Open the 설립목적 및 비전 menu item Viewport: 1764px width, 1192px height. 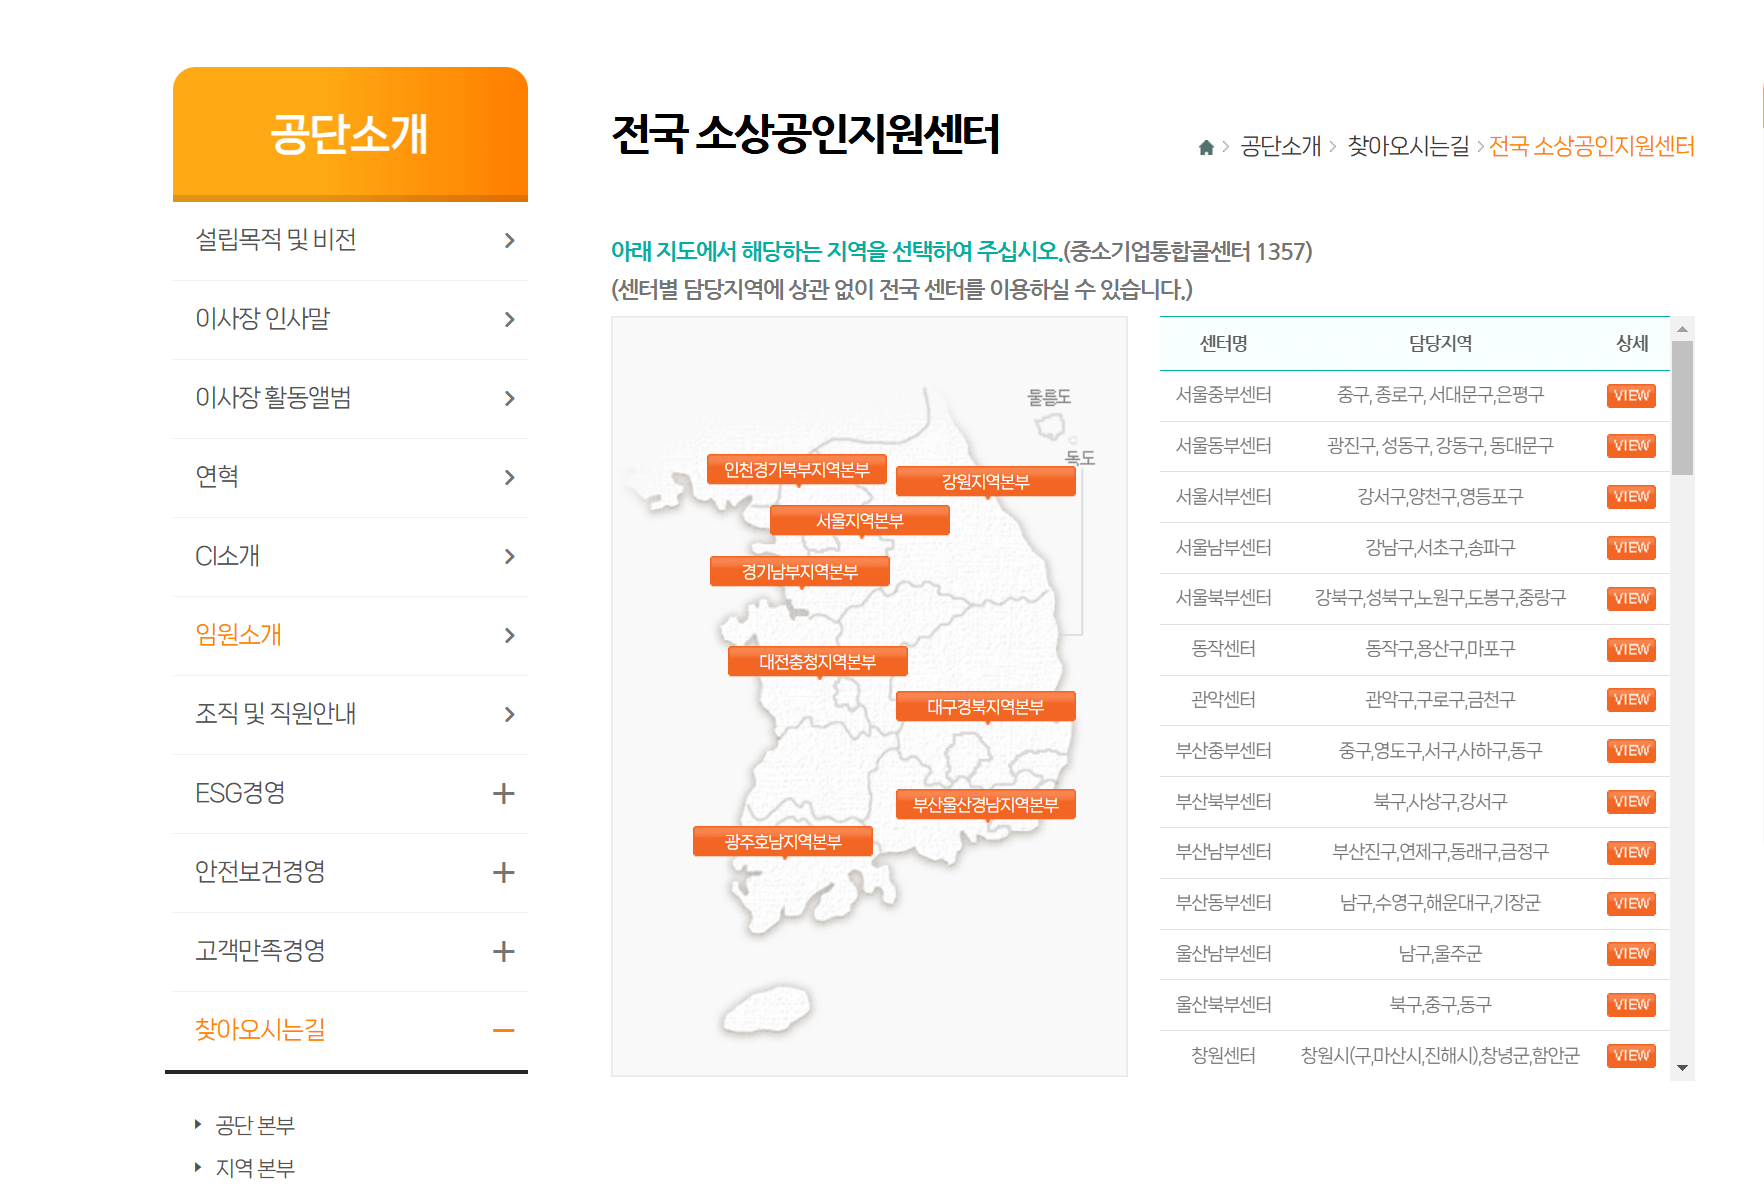pyautogui.click(x=277, y=240)
